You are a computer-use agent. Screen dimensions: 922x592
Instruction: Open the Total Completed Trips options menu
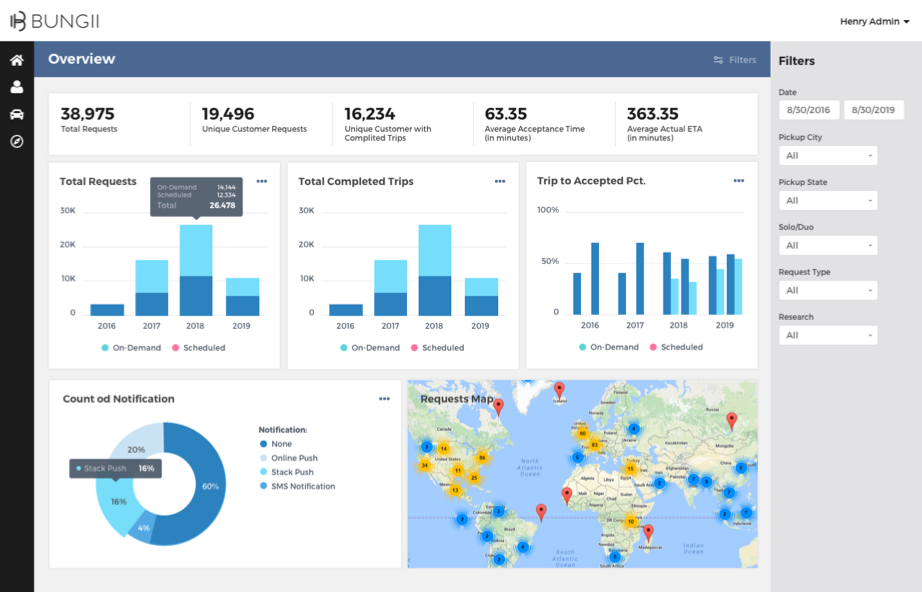pos(500,181)
